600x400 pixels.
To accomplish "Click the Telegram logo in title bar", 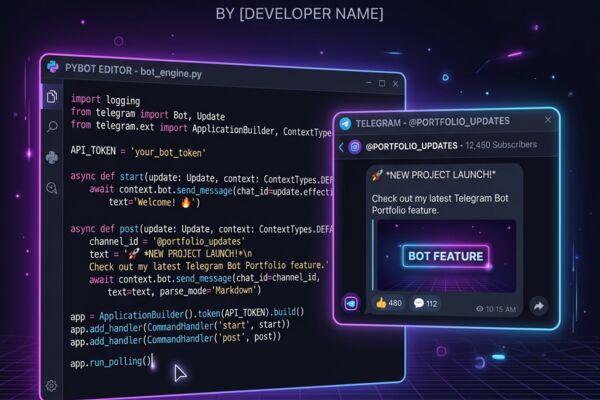I will [x=346, y=124].
